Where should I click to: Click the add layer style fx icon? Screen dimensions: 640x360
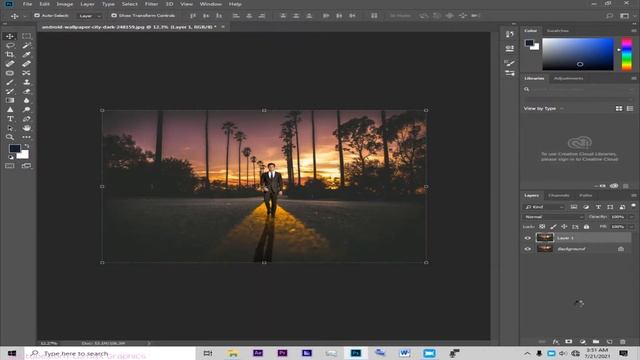tap(556, 342)
